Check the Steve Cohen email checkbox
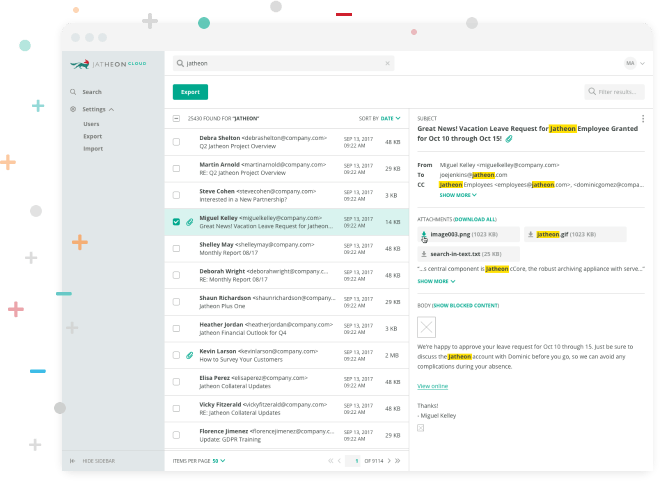 click(x=176, y=195)
